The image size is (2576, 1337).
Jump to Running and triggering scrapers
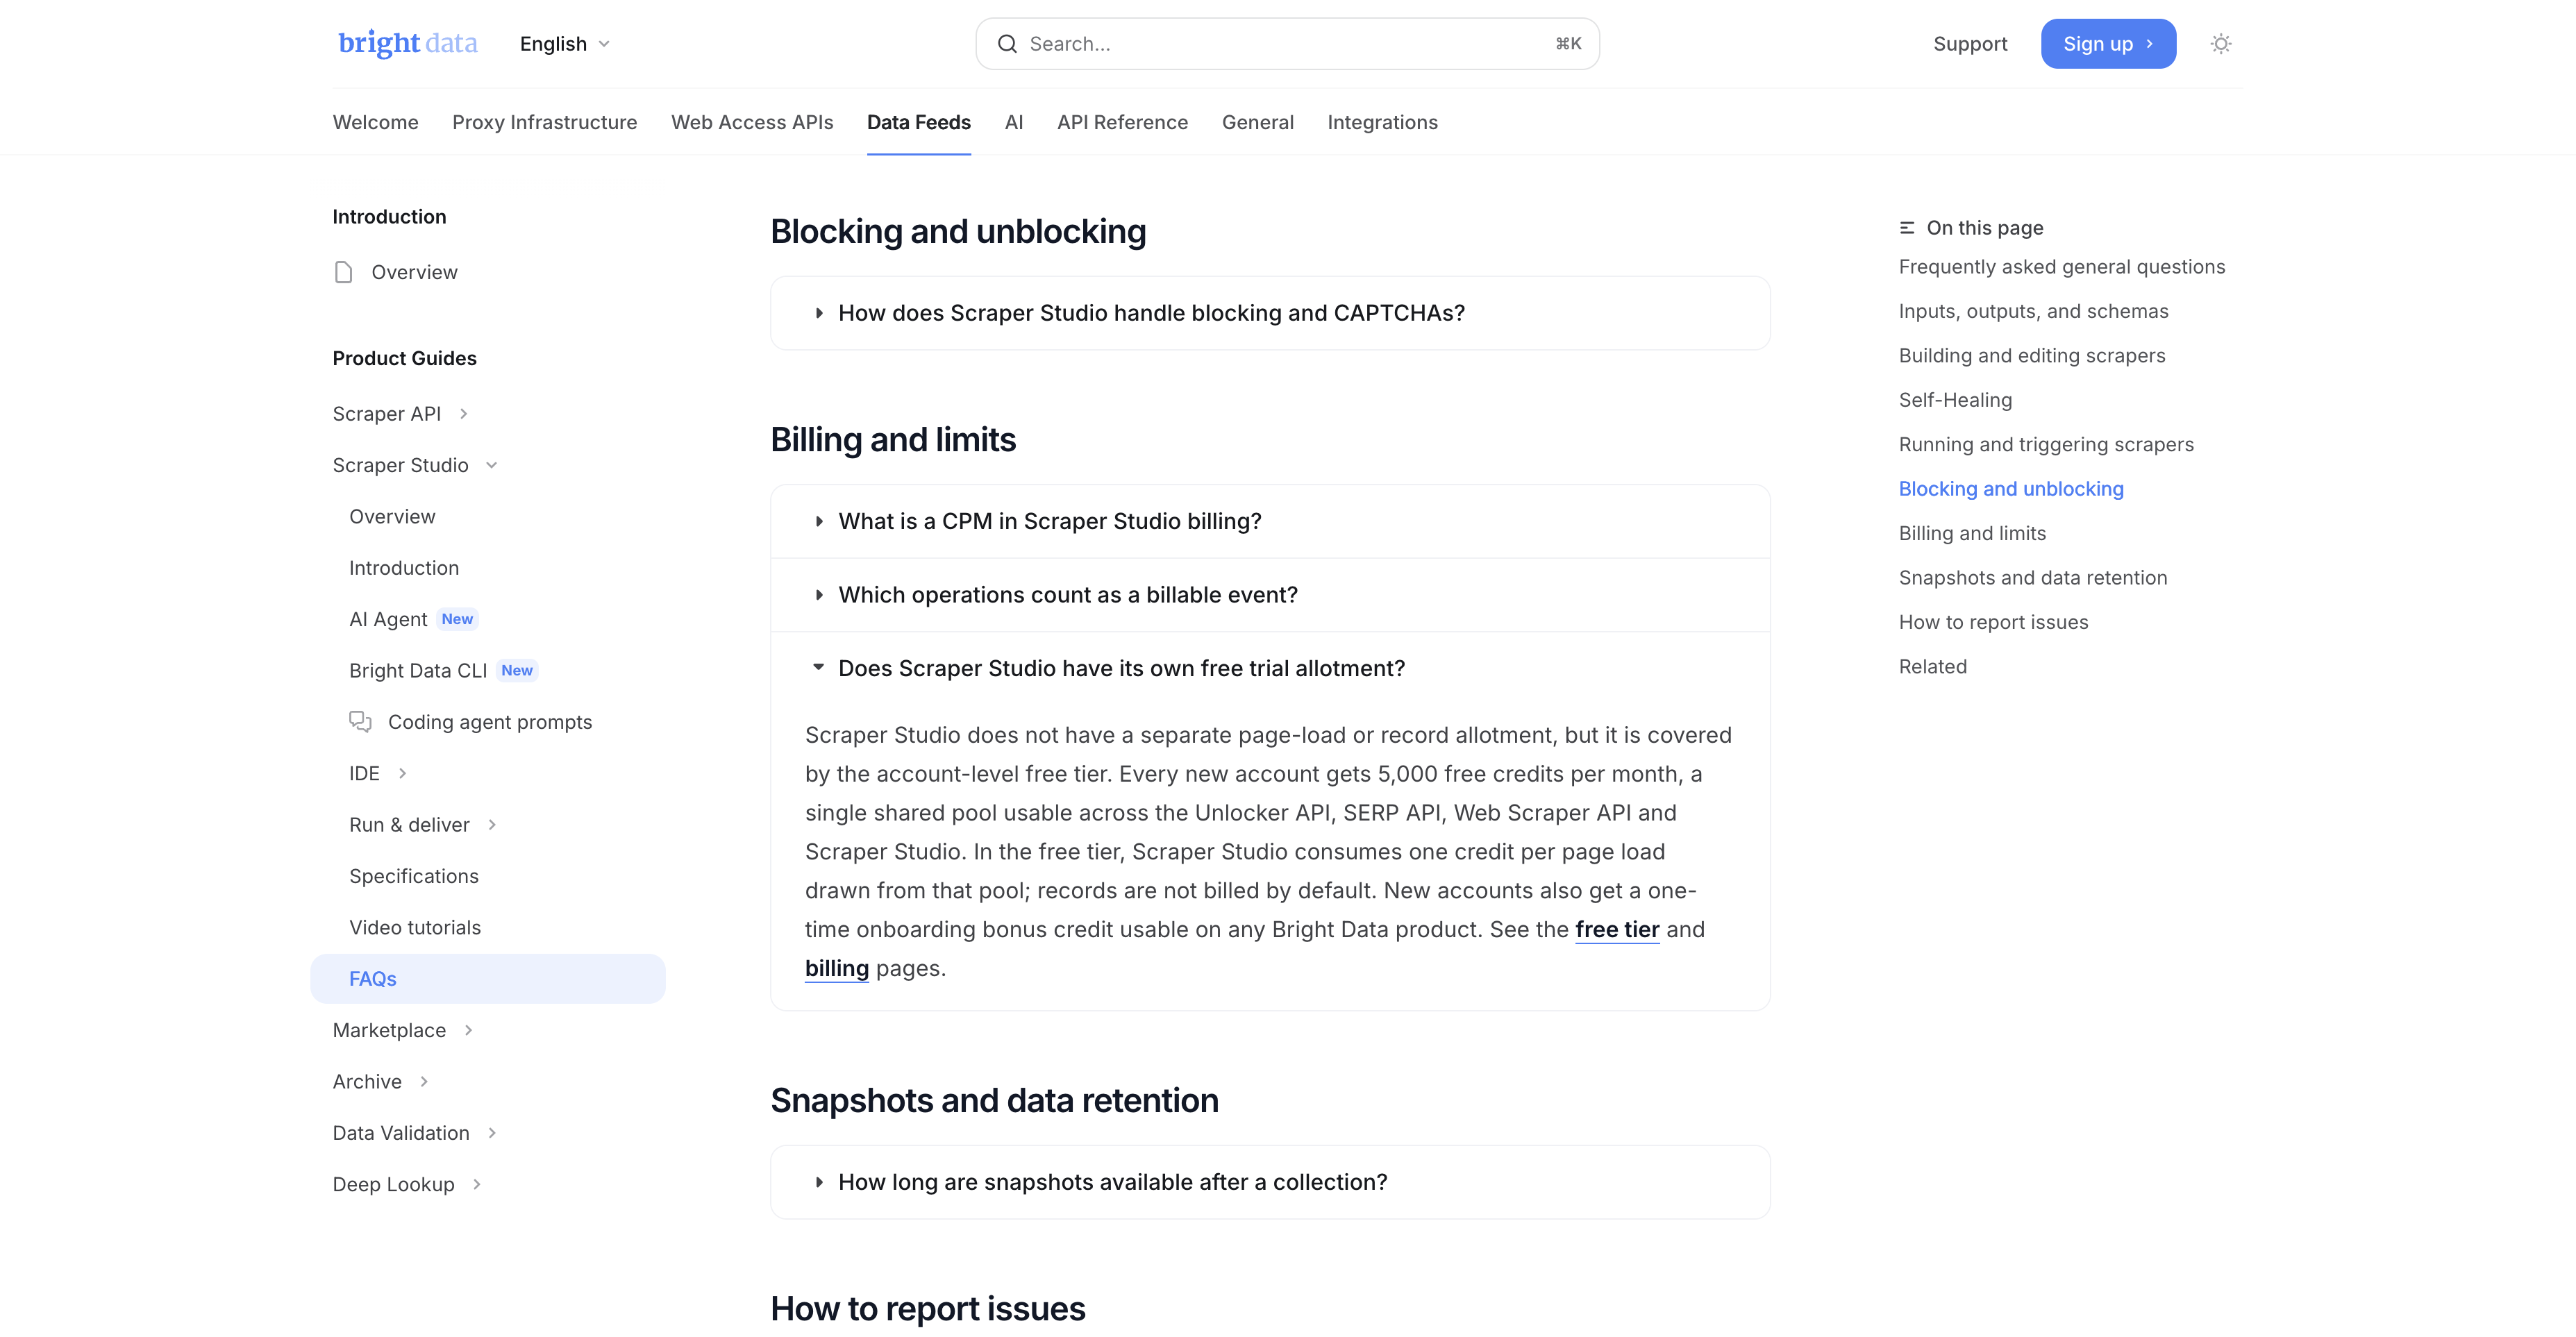pos(2046,445)
